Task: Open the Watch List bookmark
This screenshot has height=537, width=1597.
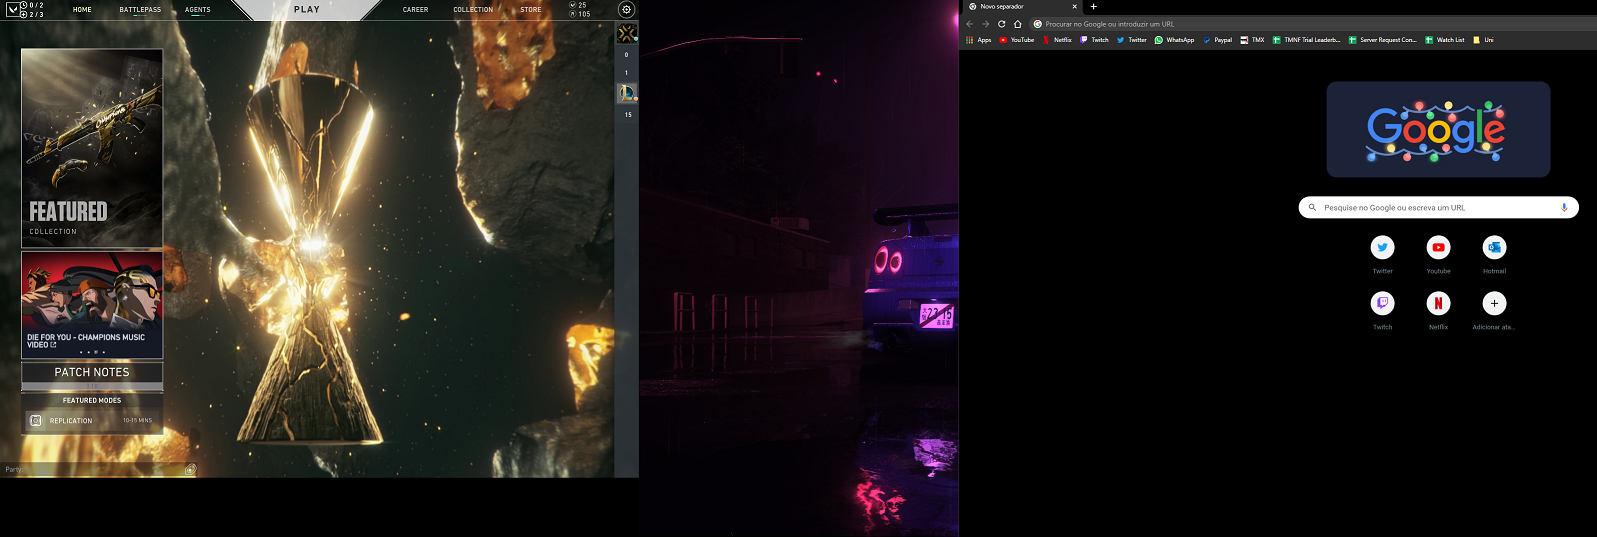Action: (x=1445, y=40)
